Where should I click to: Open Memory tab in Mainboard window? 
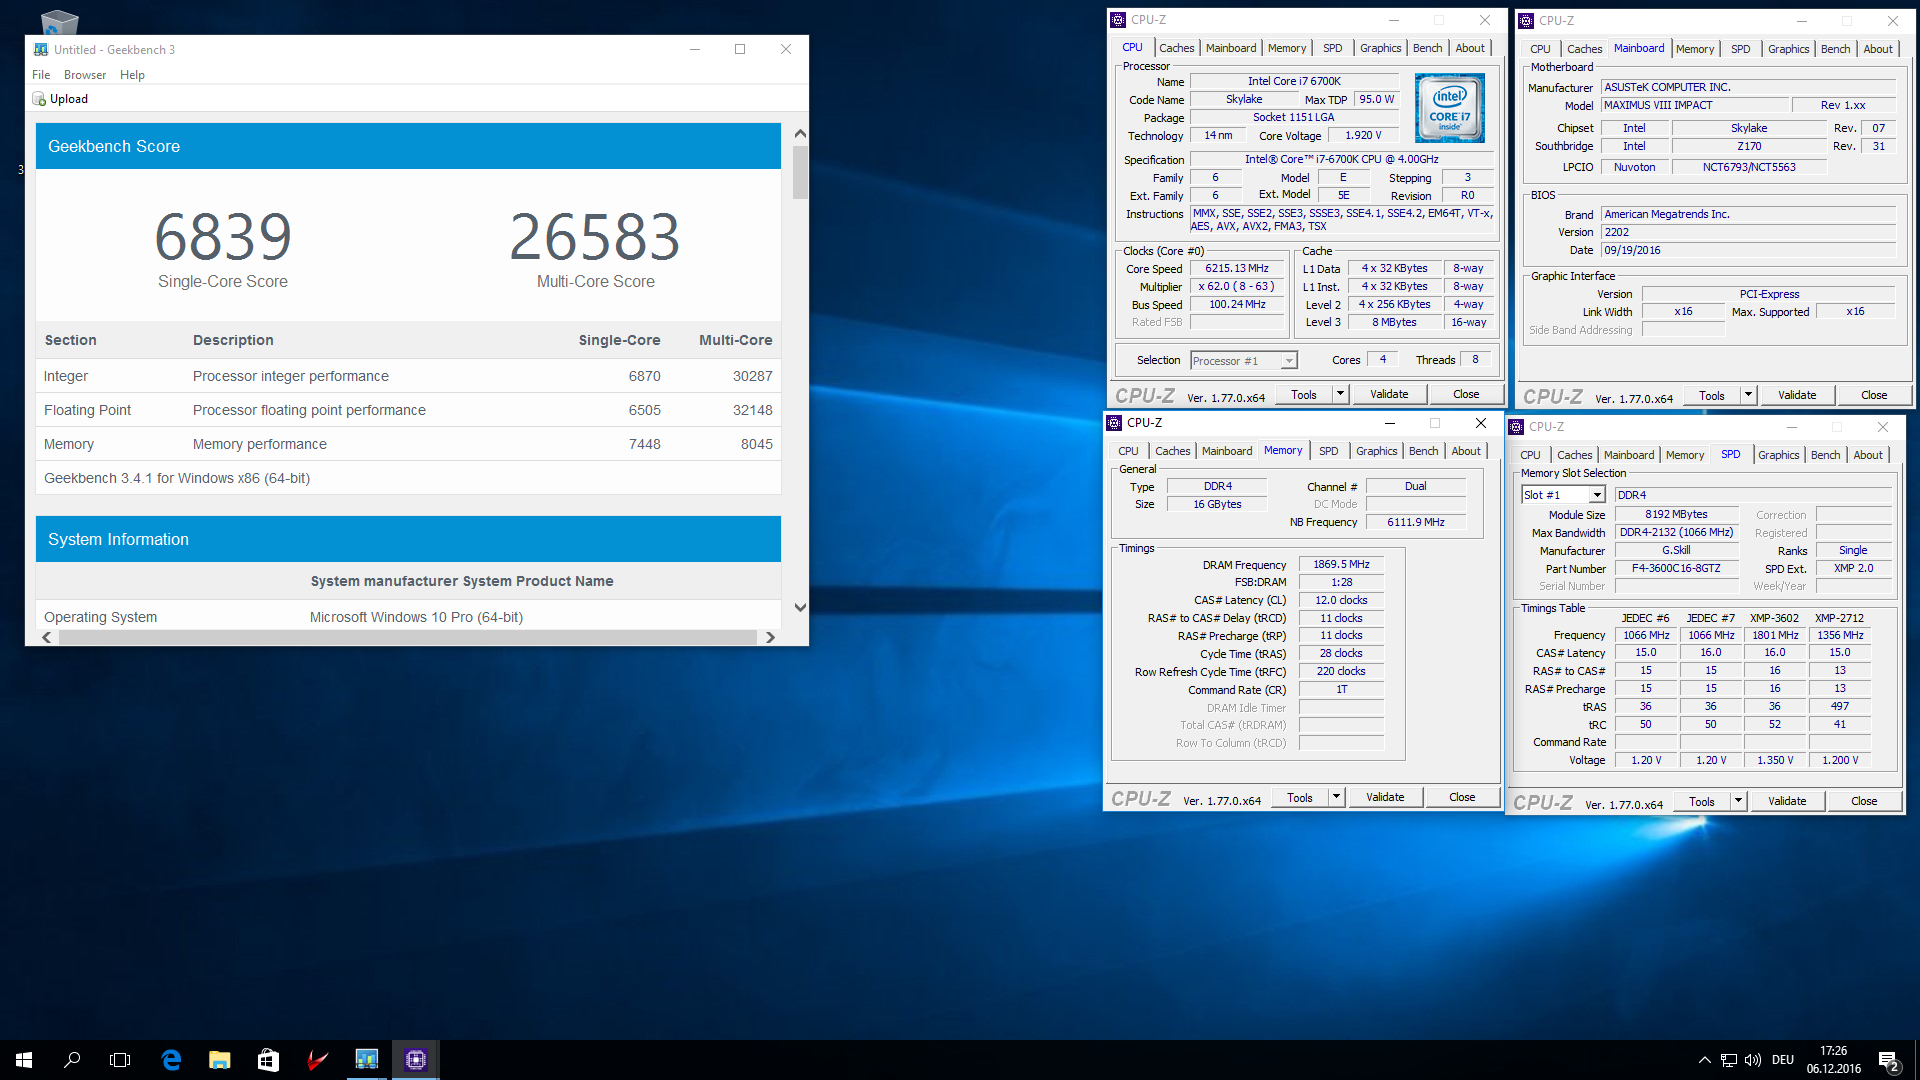(1694, 49)
